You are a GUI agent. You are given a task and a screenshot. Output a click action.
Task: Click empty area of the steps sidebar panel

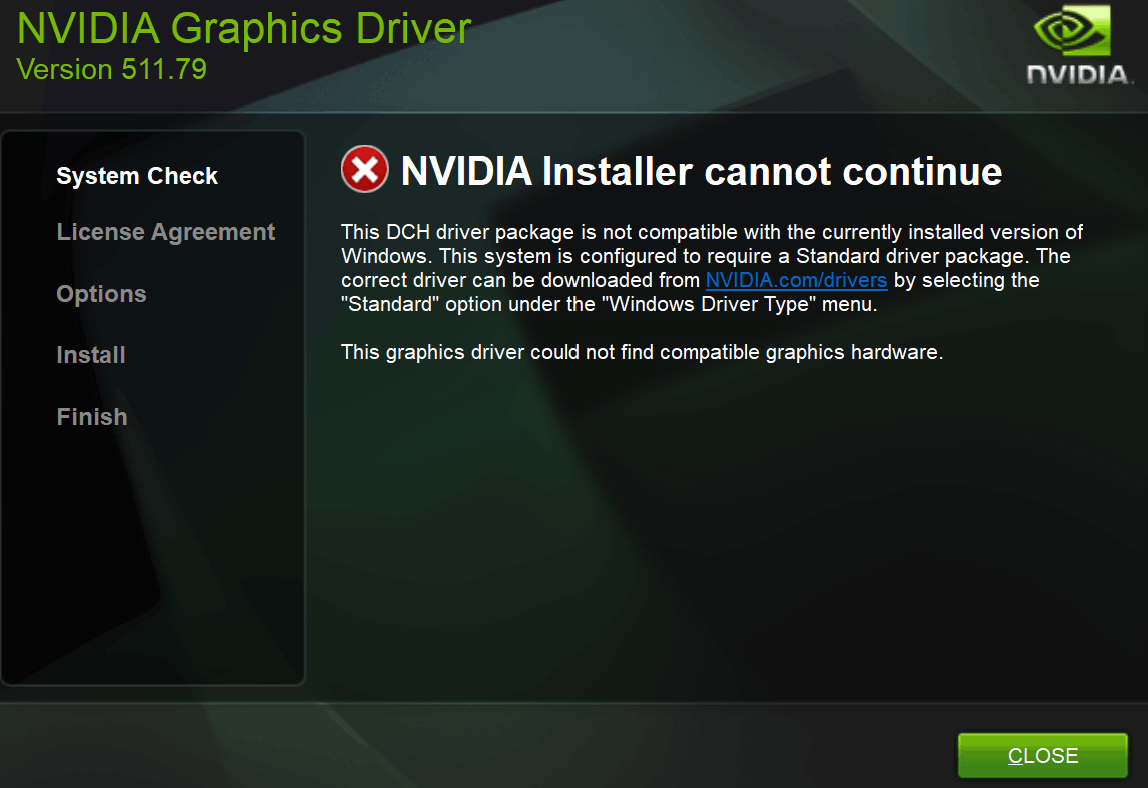(x=152, y=557)
